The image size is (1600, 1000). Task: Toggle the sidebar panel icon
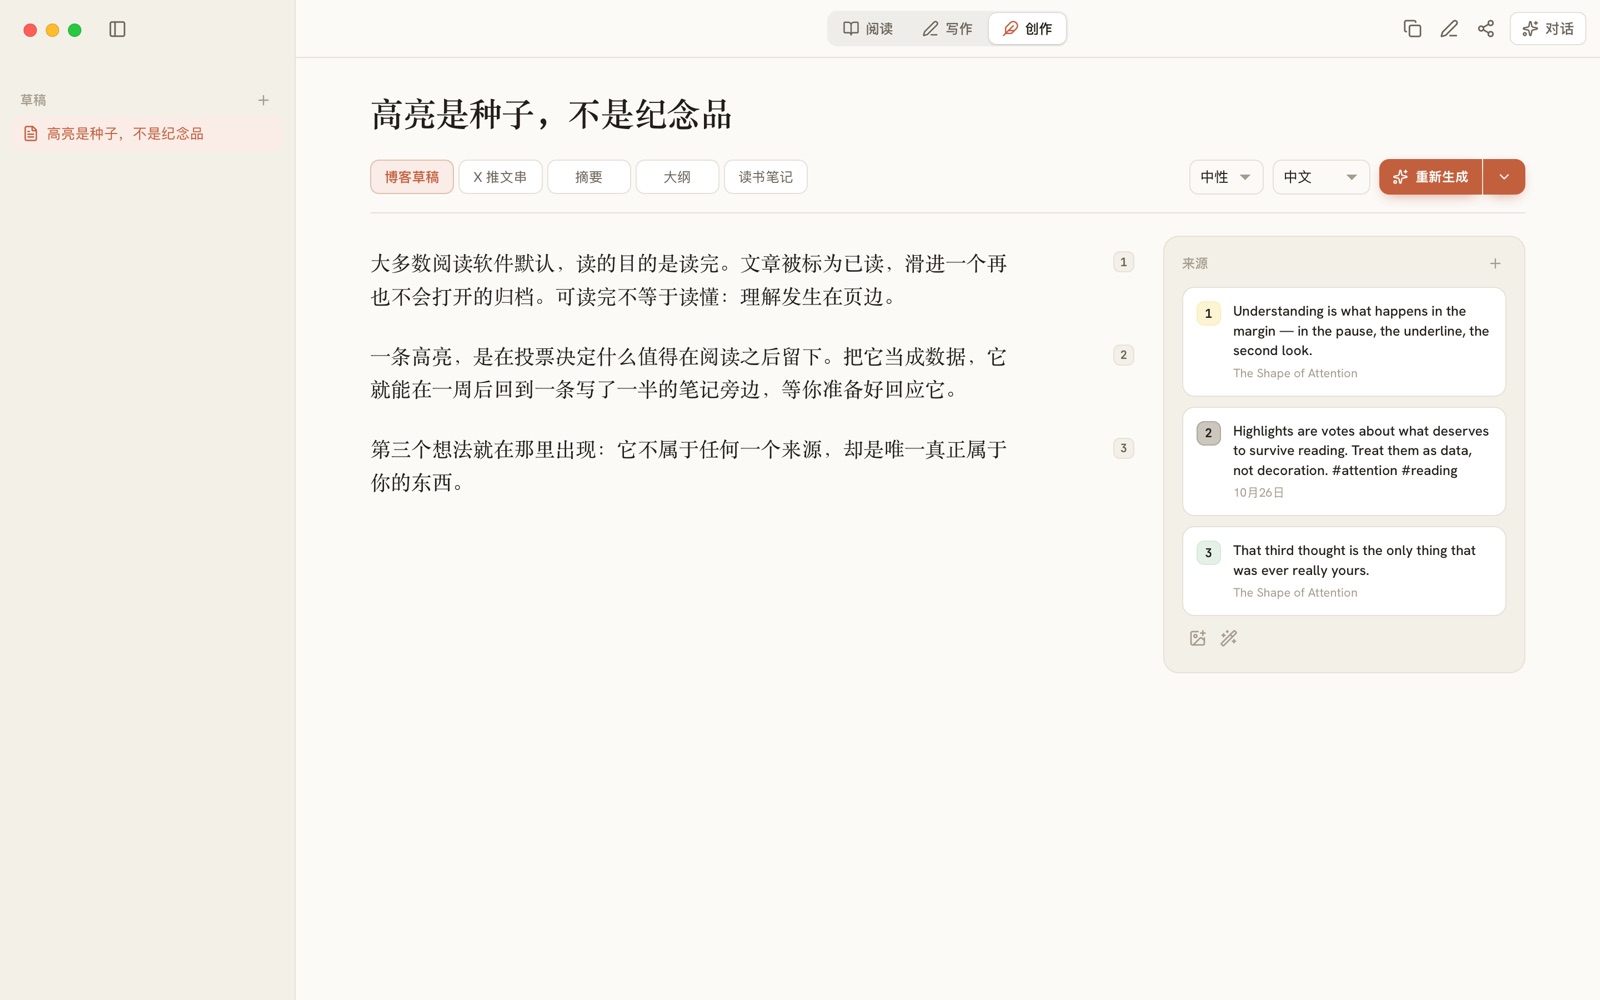coord(117,29)
